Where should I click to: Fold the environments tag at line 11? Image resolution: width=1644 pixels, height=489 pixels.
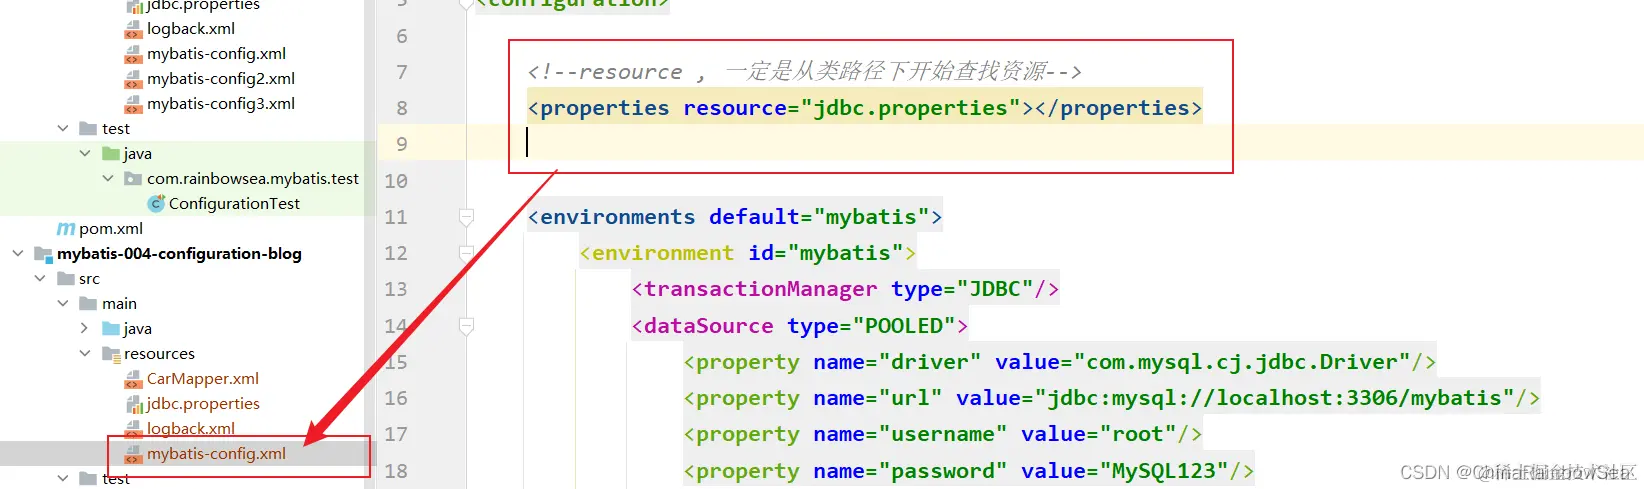[466, 217]
